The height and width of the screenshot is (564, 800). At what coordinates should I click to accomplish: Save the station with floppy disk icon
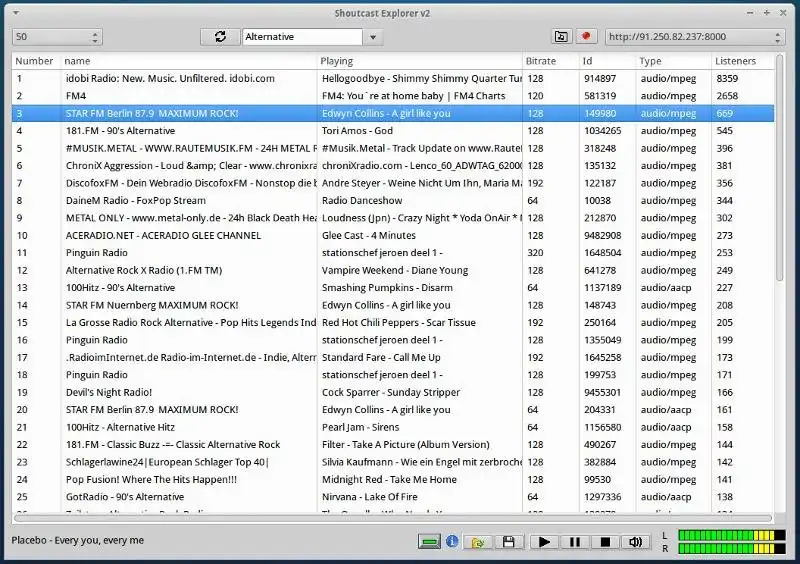[509, 542]
